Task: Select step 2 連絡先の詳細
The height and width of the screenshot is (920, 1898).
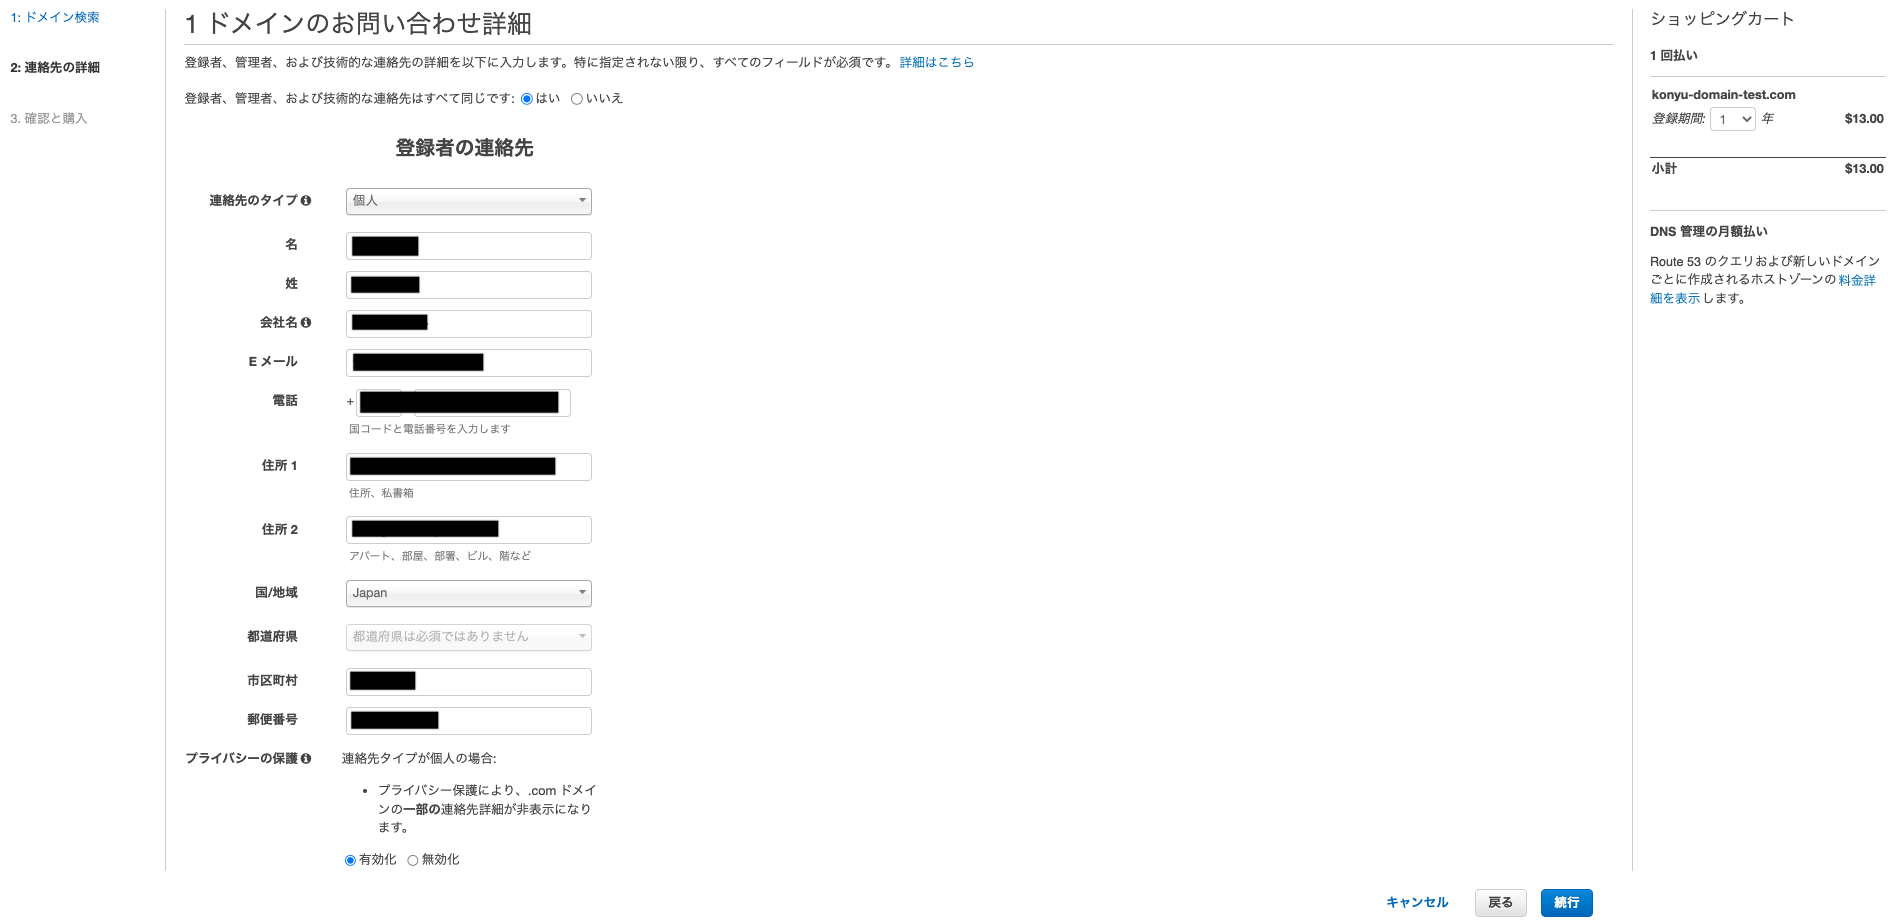Action: (x=55, y=68)
